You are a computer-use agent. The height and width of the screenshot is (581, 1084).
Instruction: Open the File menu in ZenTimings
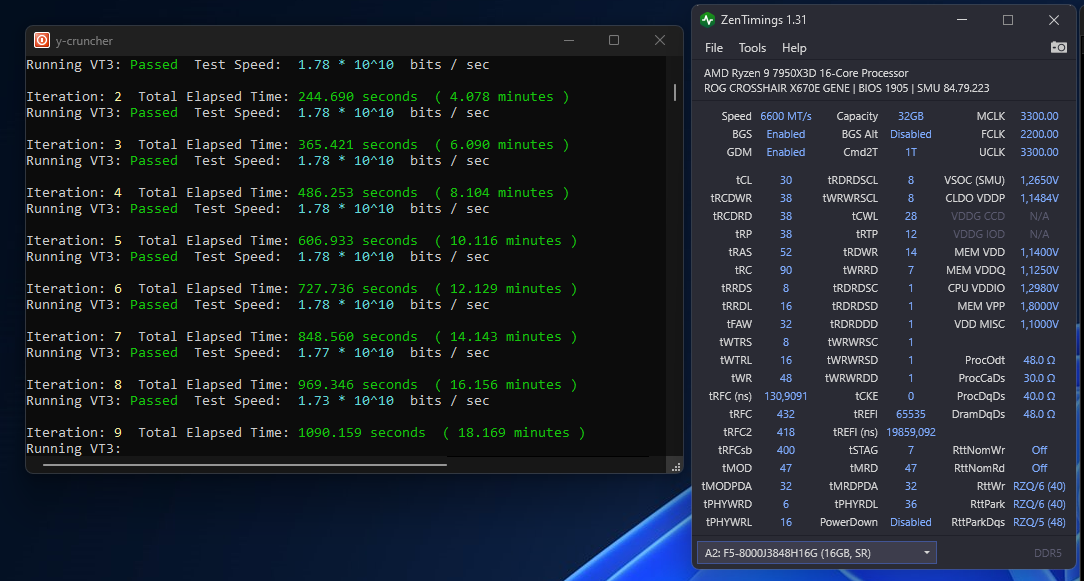pyautogui.click(x=713, y=48)
